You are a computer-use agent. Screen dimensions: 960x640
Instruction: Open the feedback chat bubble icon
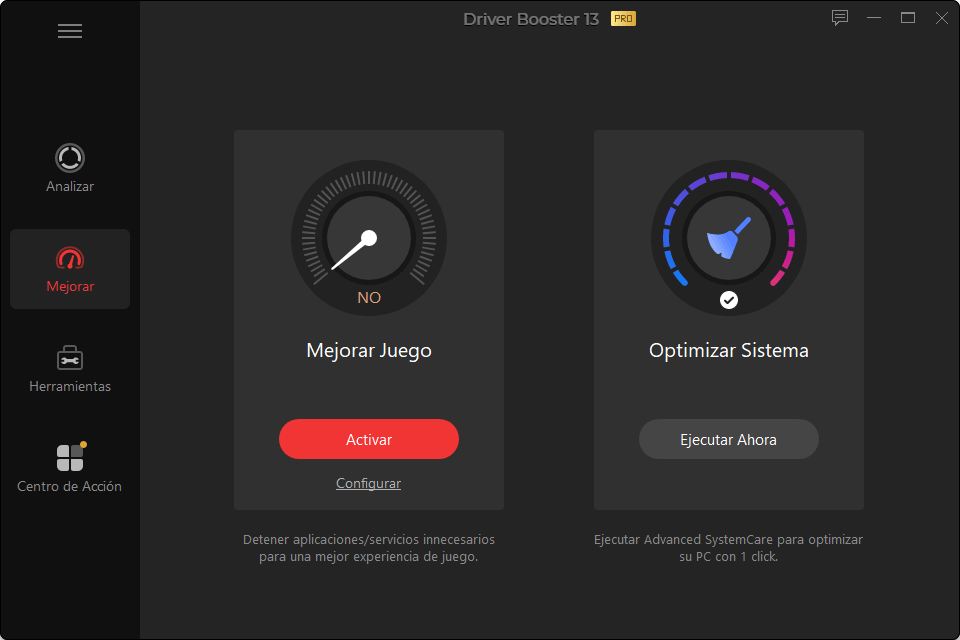coord(840,18)
